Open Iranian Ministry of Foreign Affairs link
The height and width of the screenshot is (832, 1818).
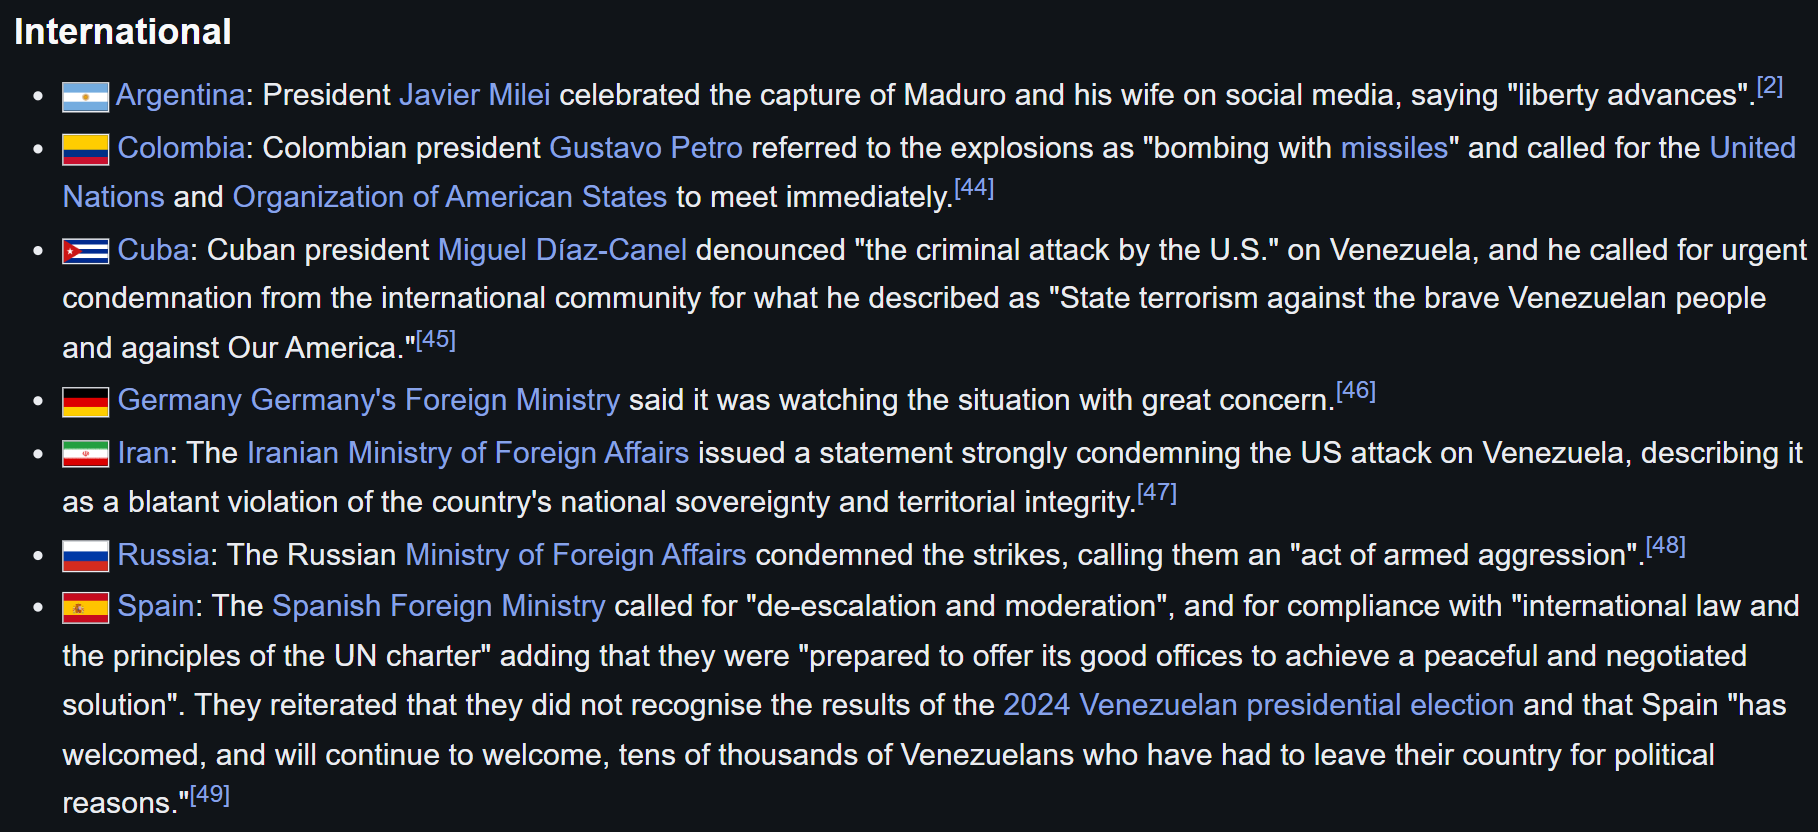(x=468, y=453)
